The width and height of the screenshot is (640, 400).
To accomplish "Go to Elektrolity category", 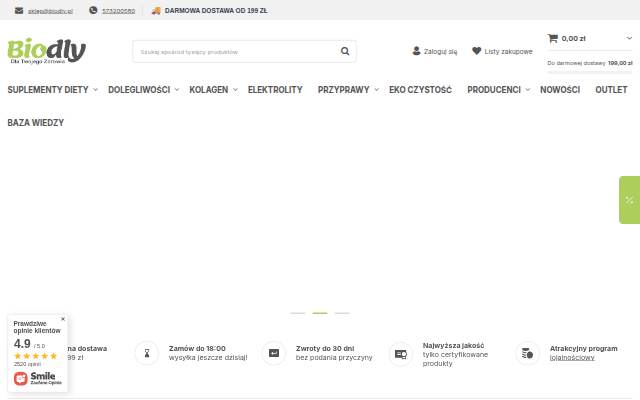I will coord(275,90).
